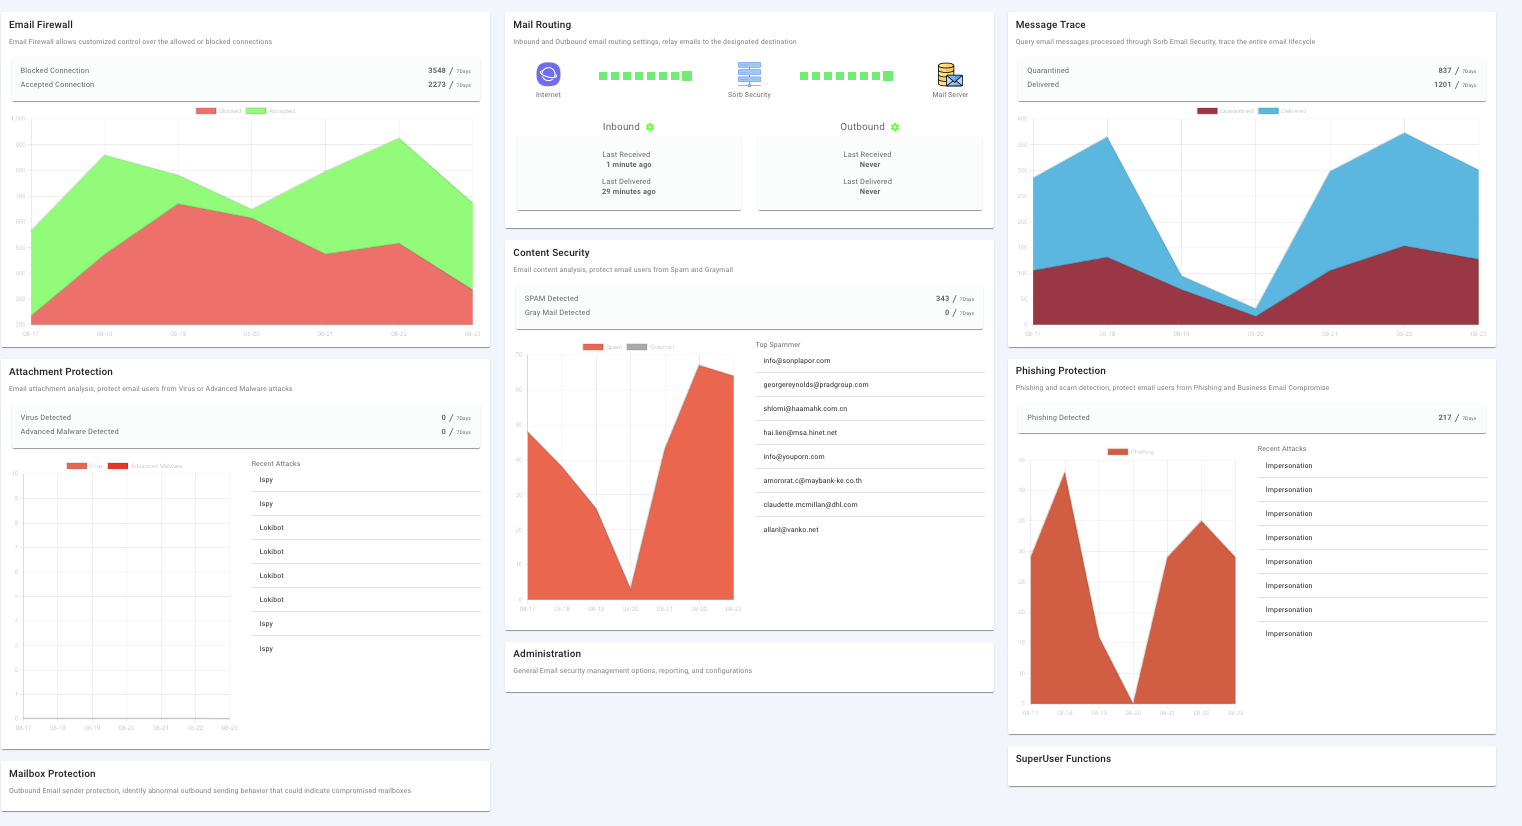Click the Internet globe icon

[x=548, y=74]
